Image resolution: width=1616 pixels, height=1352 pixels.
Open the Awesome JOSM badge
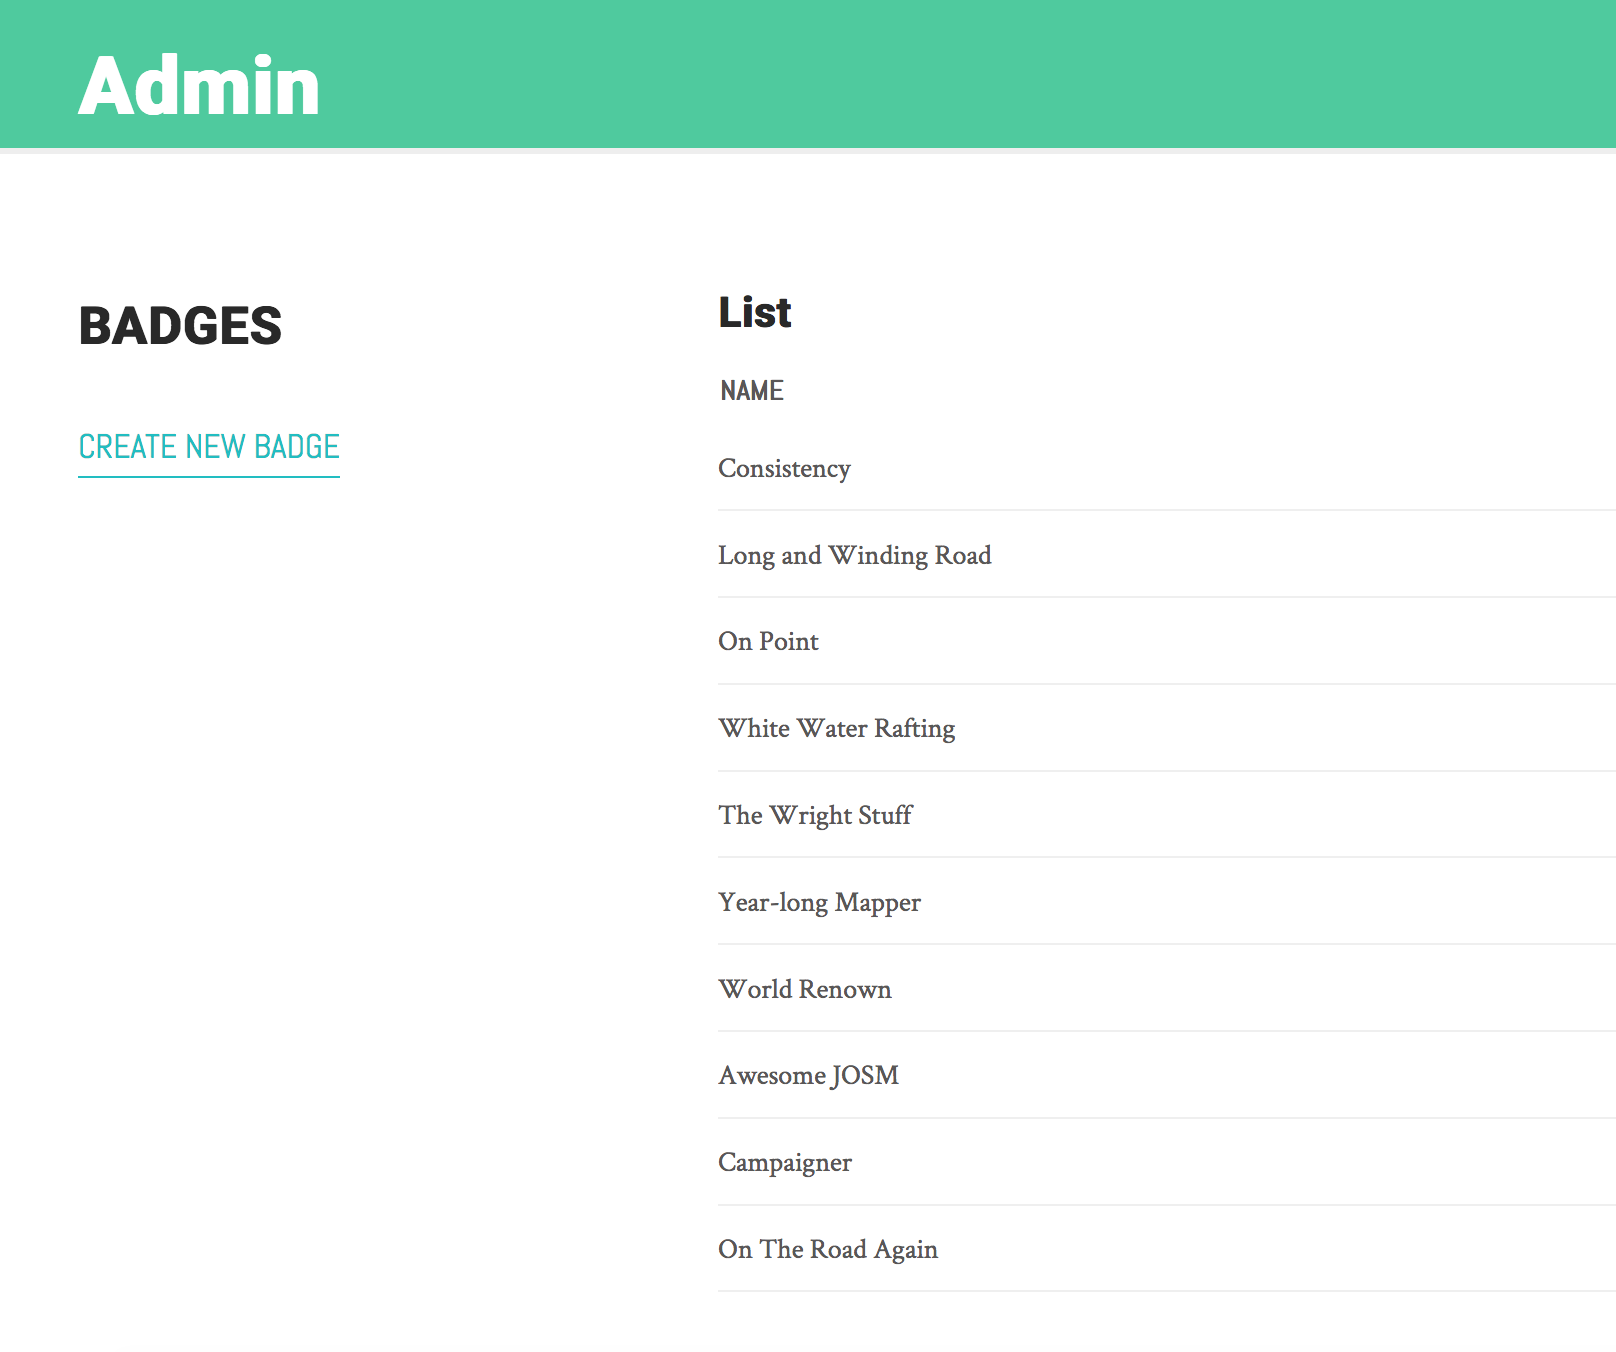click(x=808, y=1076)
